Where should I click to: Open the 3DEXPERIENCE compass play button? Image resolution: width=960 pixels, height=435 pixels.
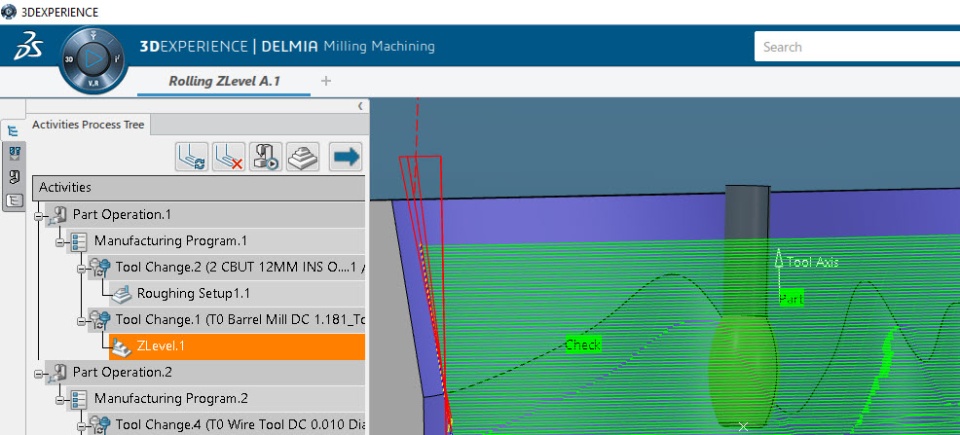point(94,59)
